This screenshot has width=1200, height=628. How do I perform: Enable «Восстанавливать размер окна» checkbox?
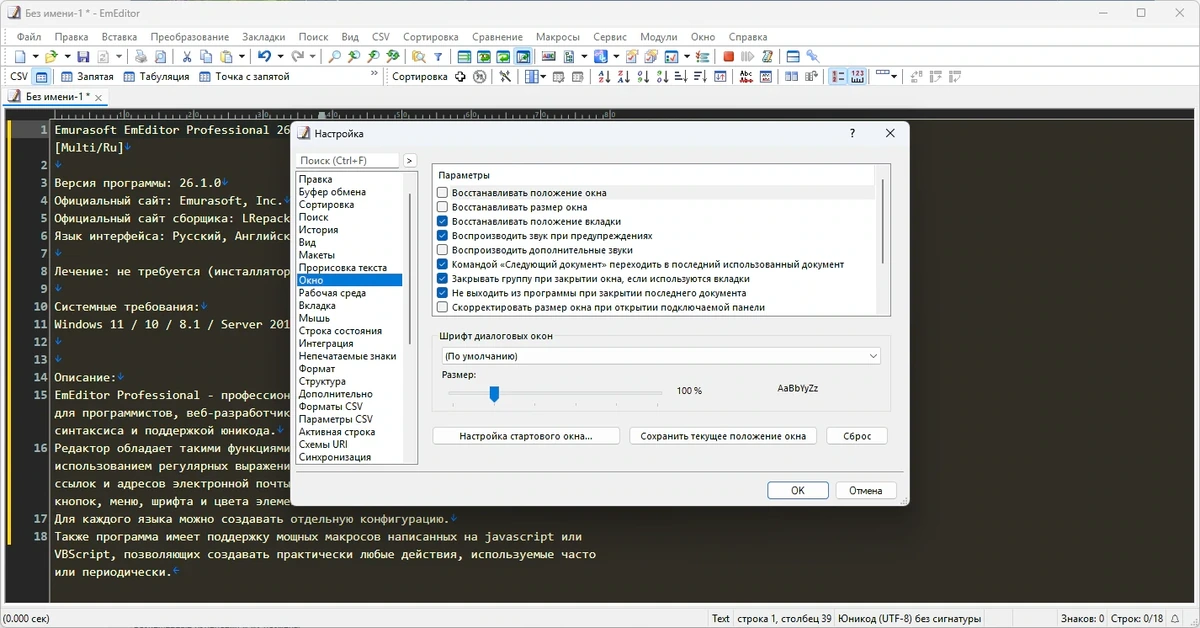click(x=442, y=207)
